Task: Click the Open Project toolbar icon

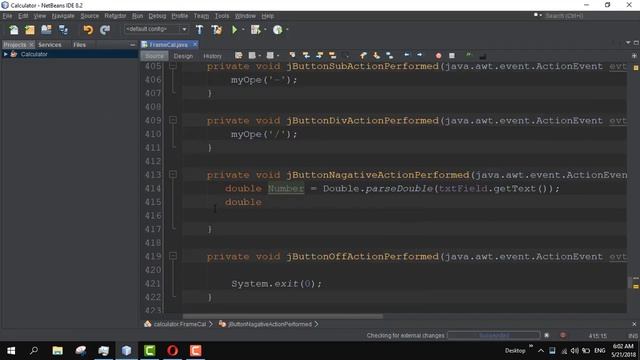Action: tap(46, 30)
